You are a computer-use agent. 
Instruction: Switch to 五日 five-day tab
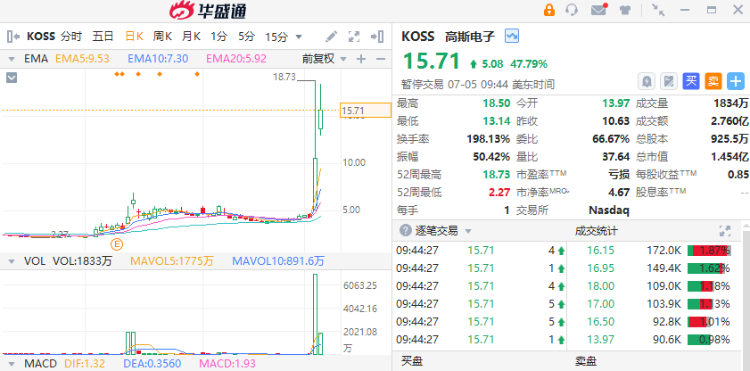(103, 36)
